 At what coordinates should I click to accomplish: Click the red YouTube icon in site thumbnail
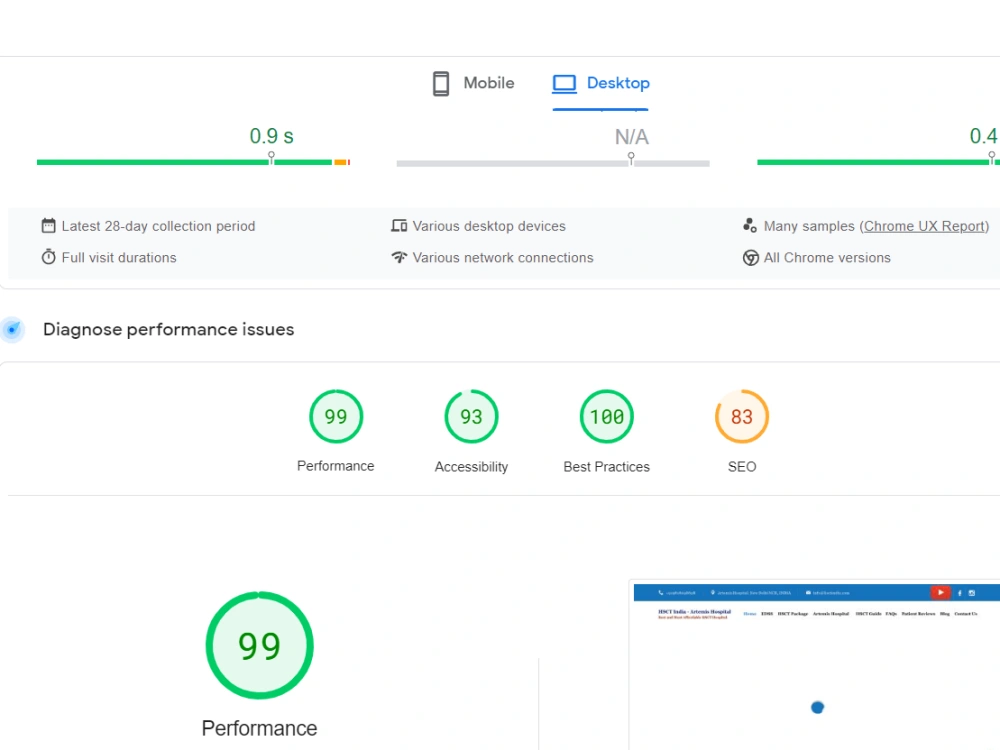(940, 592)
